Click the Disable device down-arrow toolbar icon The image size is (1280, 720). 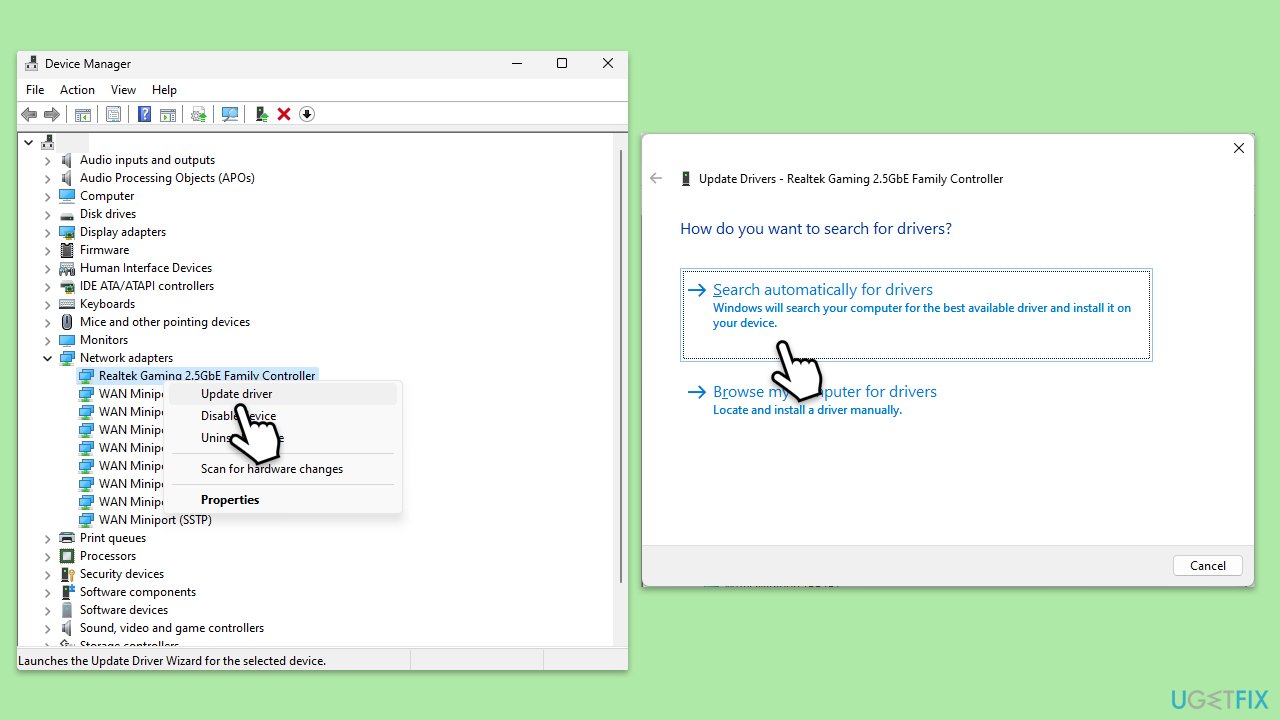pyautogui.click(x=307, y=114)
